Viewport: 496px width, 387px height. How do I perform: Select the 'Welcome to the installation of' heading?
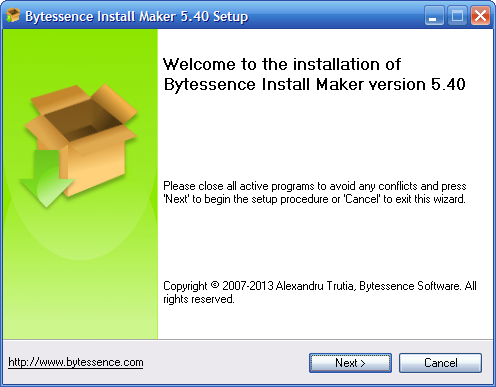click(x=282, y=64)
